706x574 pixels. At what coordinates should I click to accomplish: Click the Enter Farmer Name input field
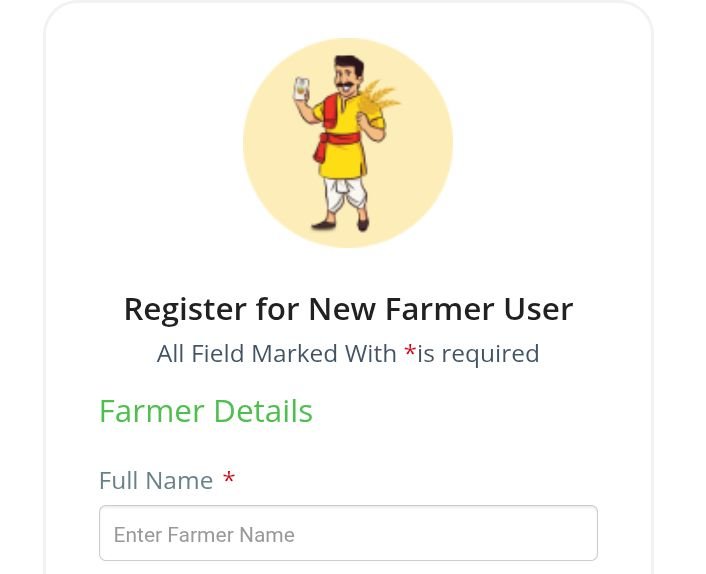coord(348,534)
